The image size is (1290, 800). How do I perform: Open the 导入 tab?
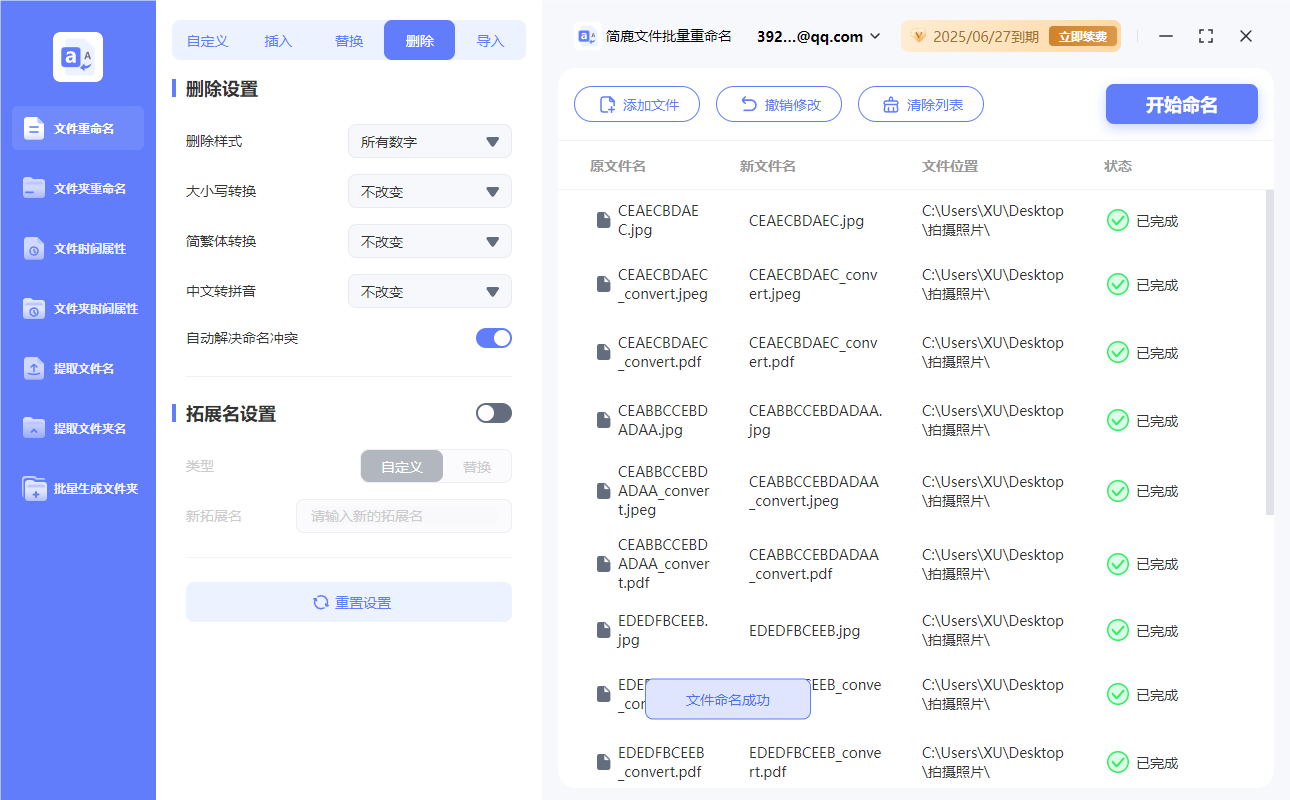pos(491,39)
